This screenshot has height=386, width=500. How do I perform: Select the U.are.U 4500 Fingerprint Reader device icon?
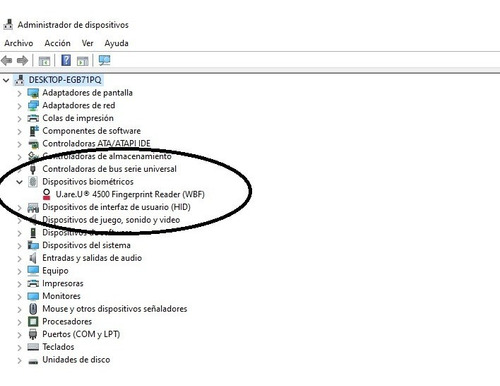47,194
